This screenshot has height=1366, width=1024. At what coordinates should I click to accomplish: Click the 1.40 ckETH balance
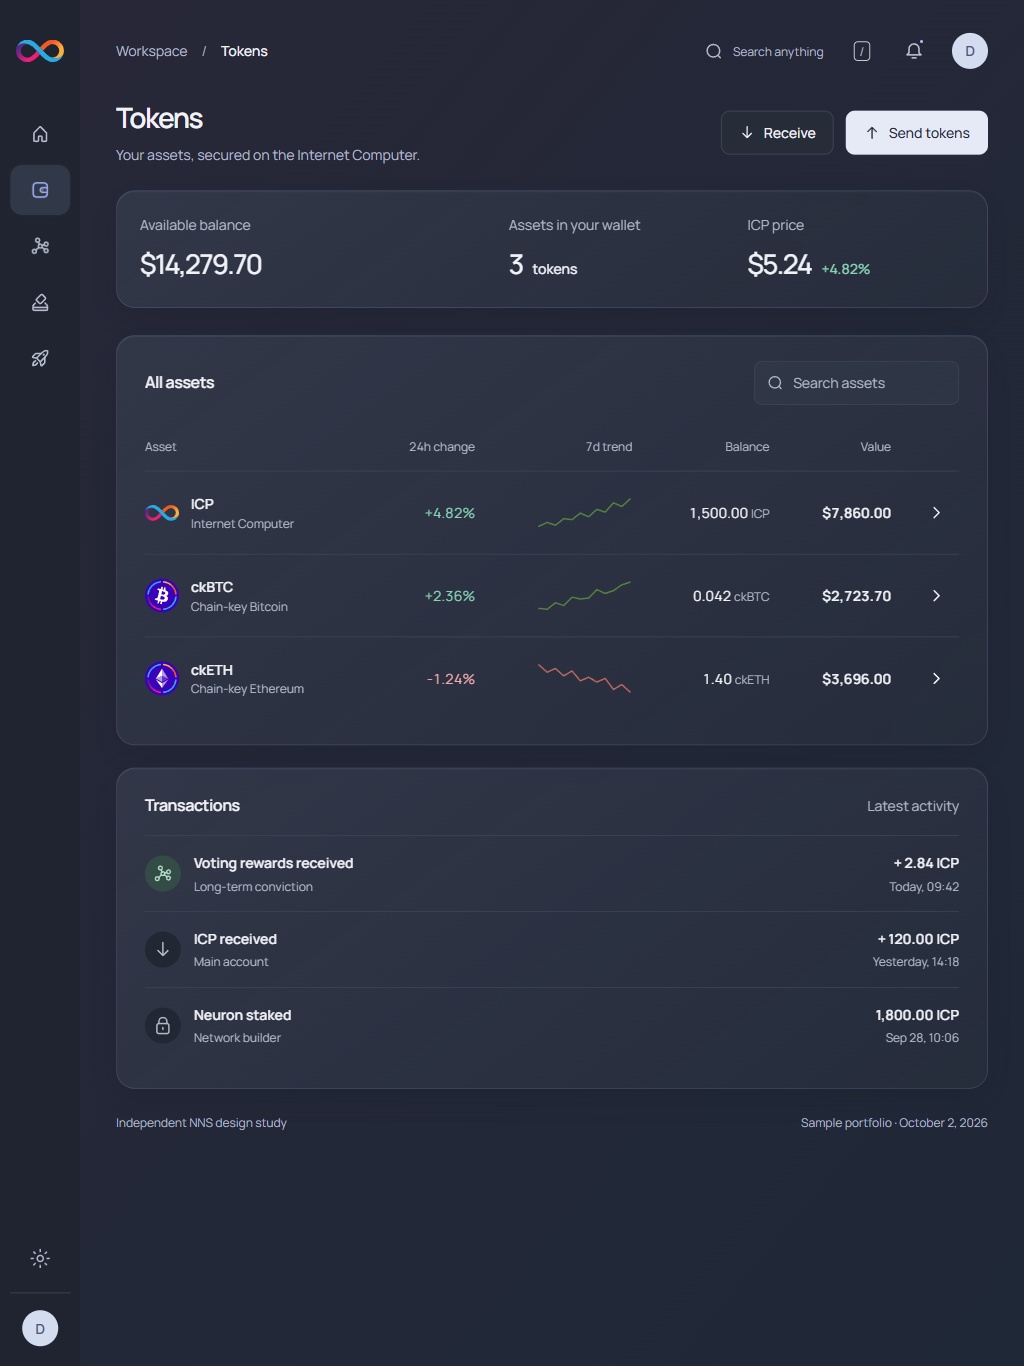pos(736,679)
